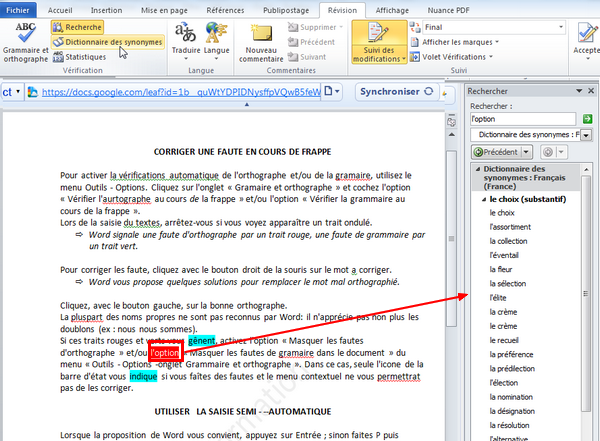Click the Précédent button in research pane
The width and height of the screenshot is (600, 441).
click(496, 152)
